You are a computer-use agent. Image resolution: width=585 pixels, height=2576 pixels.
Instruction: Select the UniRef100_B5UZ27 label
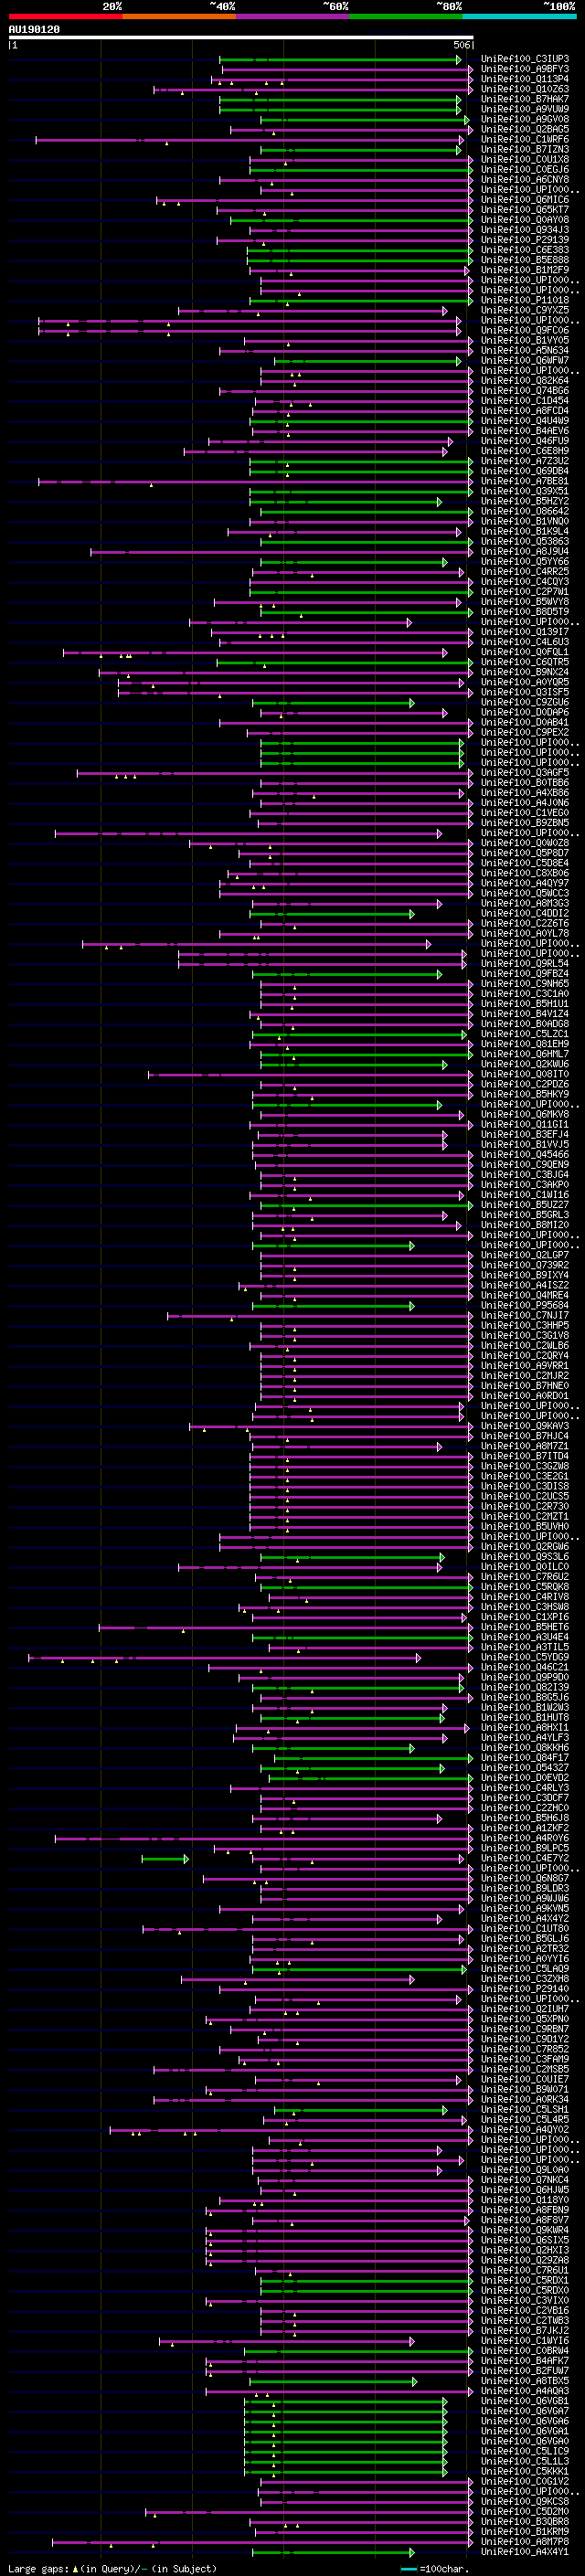[x=524, y=1205]
